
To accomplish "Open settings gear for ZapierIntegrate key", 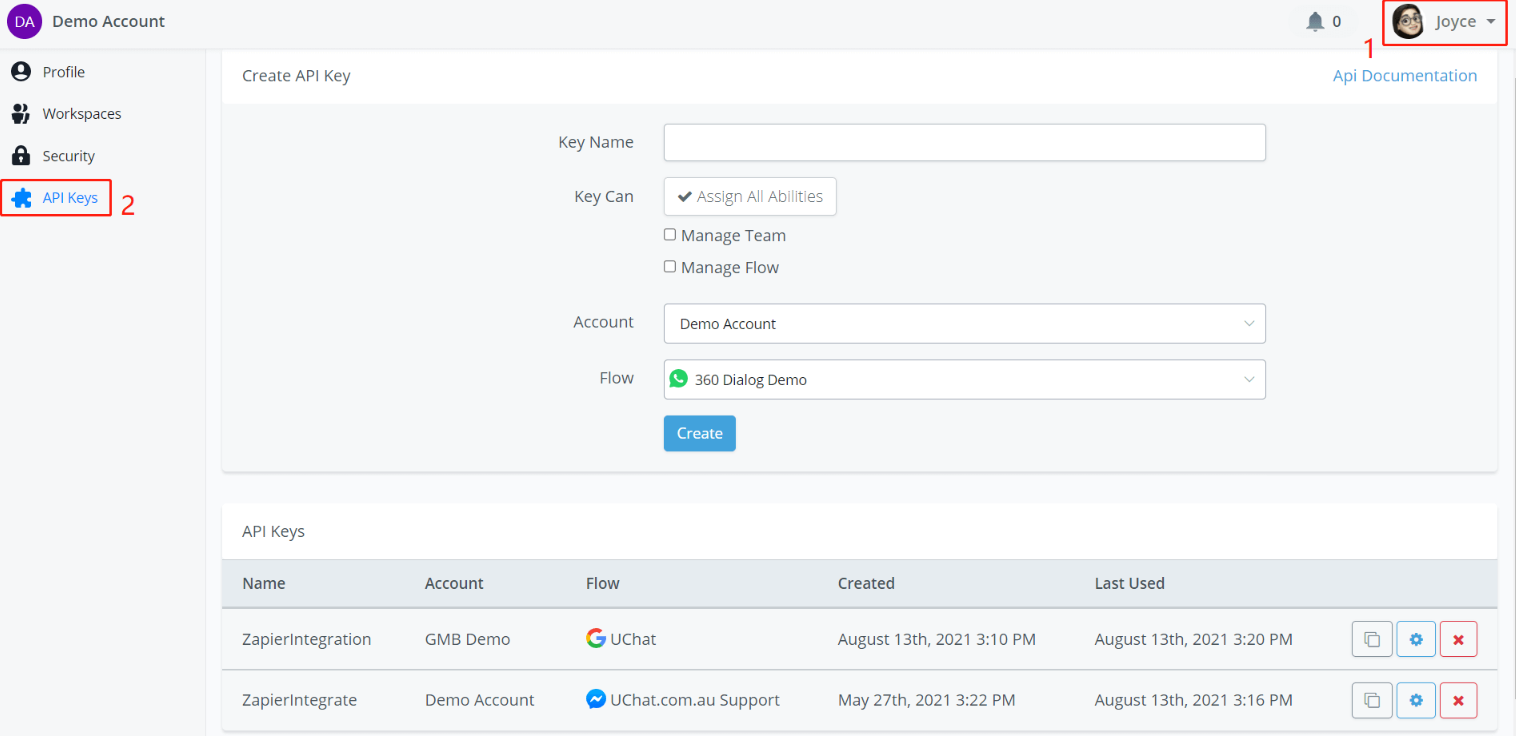I will [1416, 700].
